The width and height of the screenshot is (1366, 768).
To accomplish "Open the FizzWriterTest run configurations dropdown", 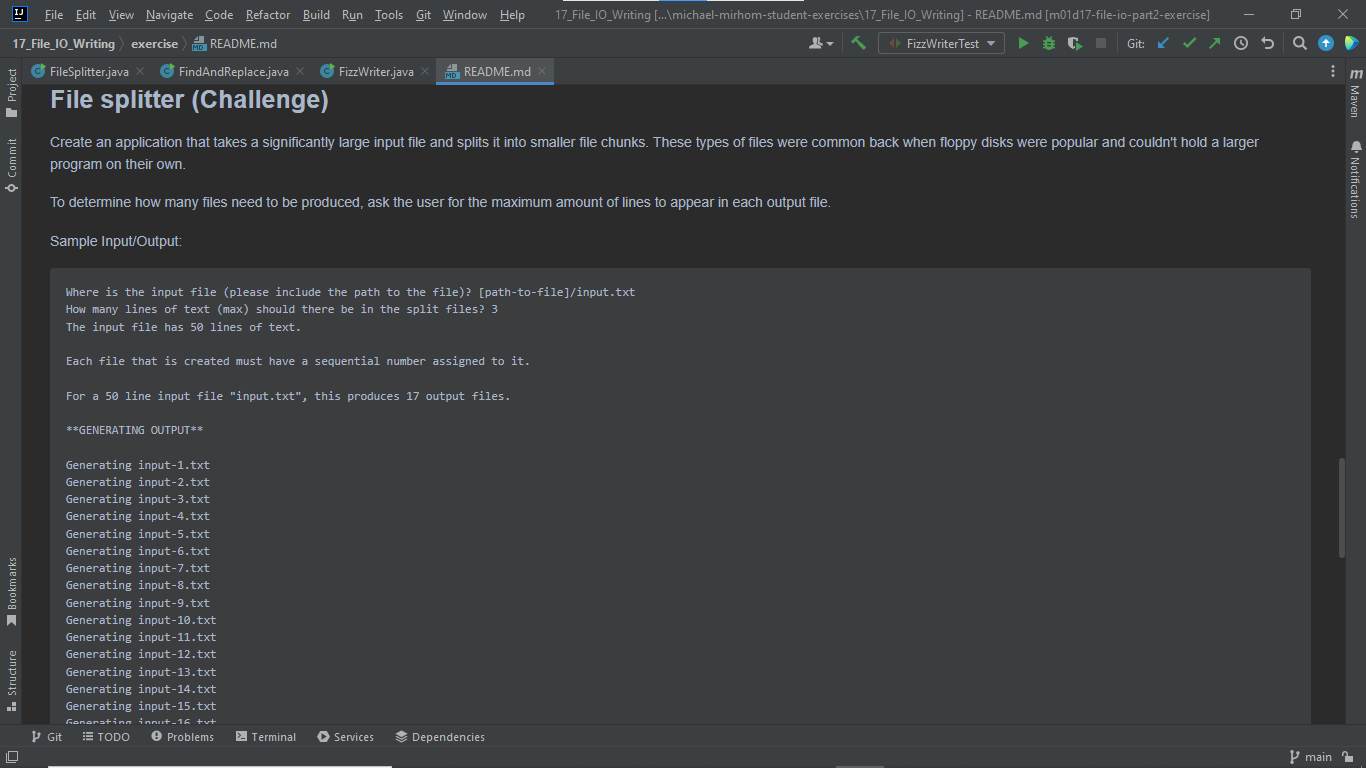I will (940, 44).
